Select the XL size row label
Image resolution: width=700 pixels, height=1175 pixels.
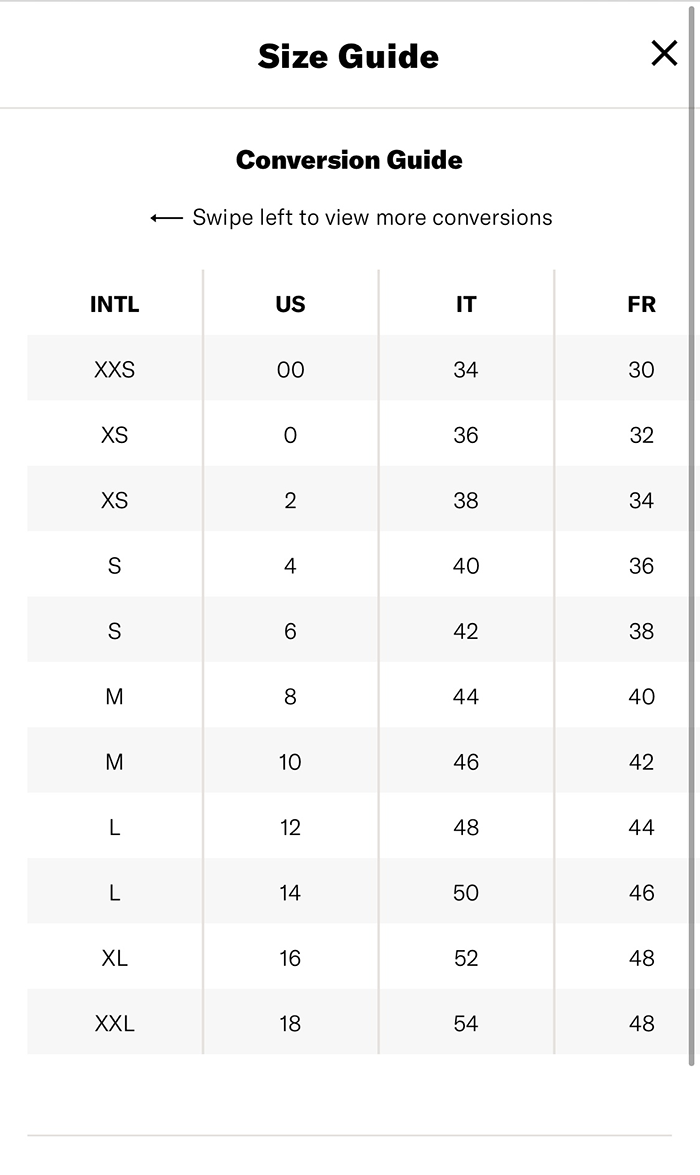115,958
